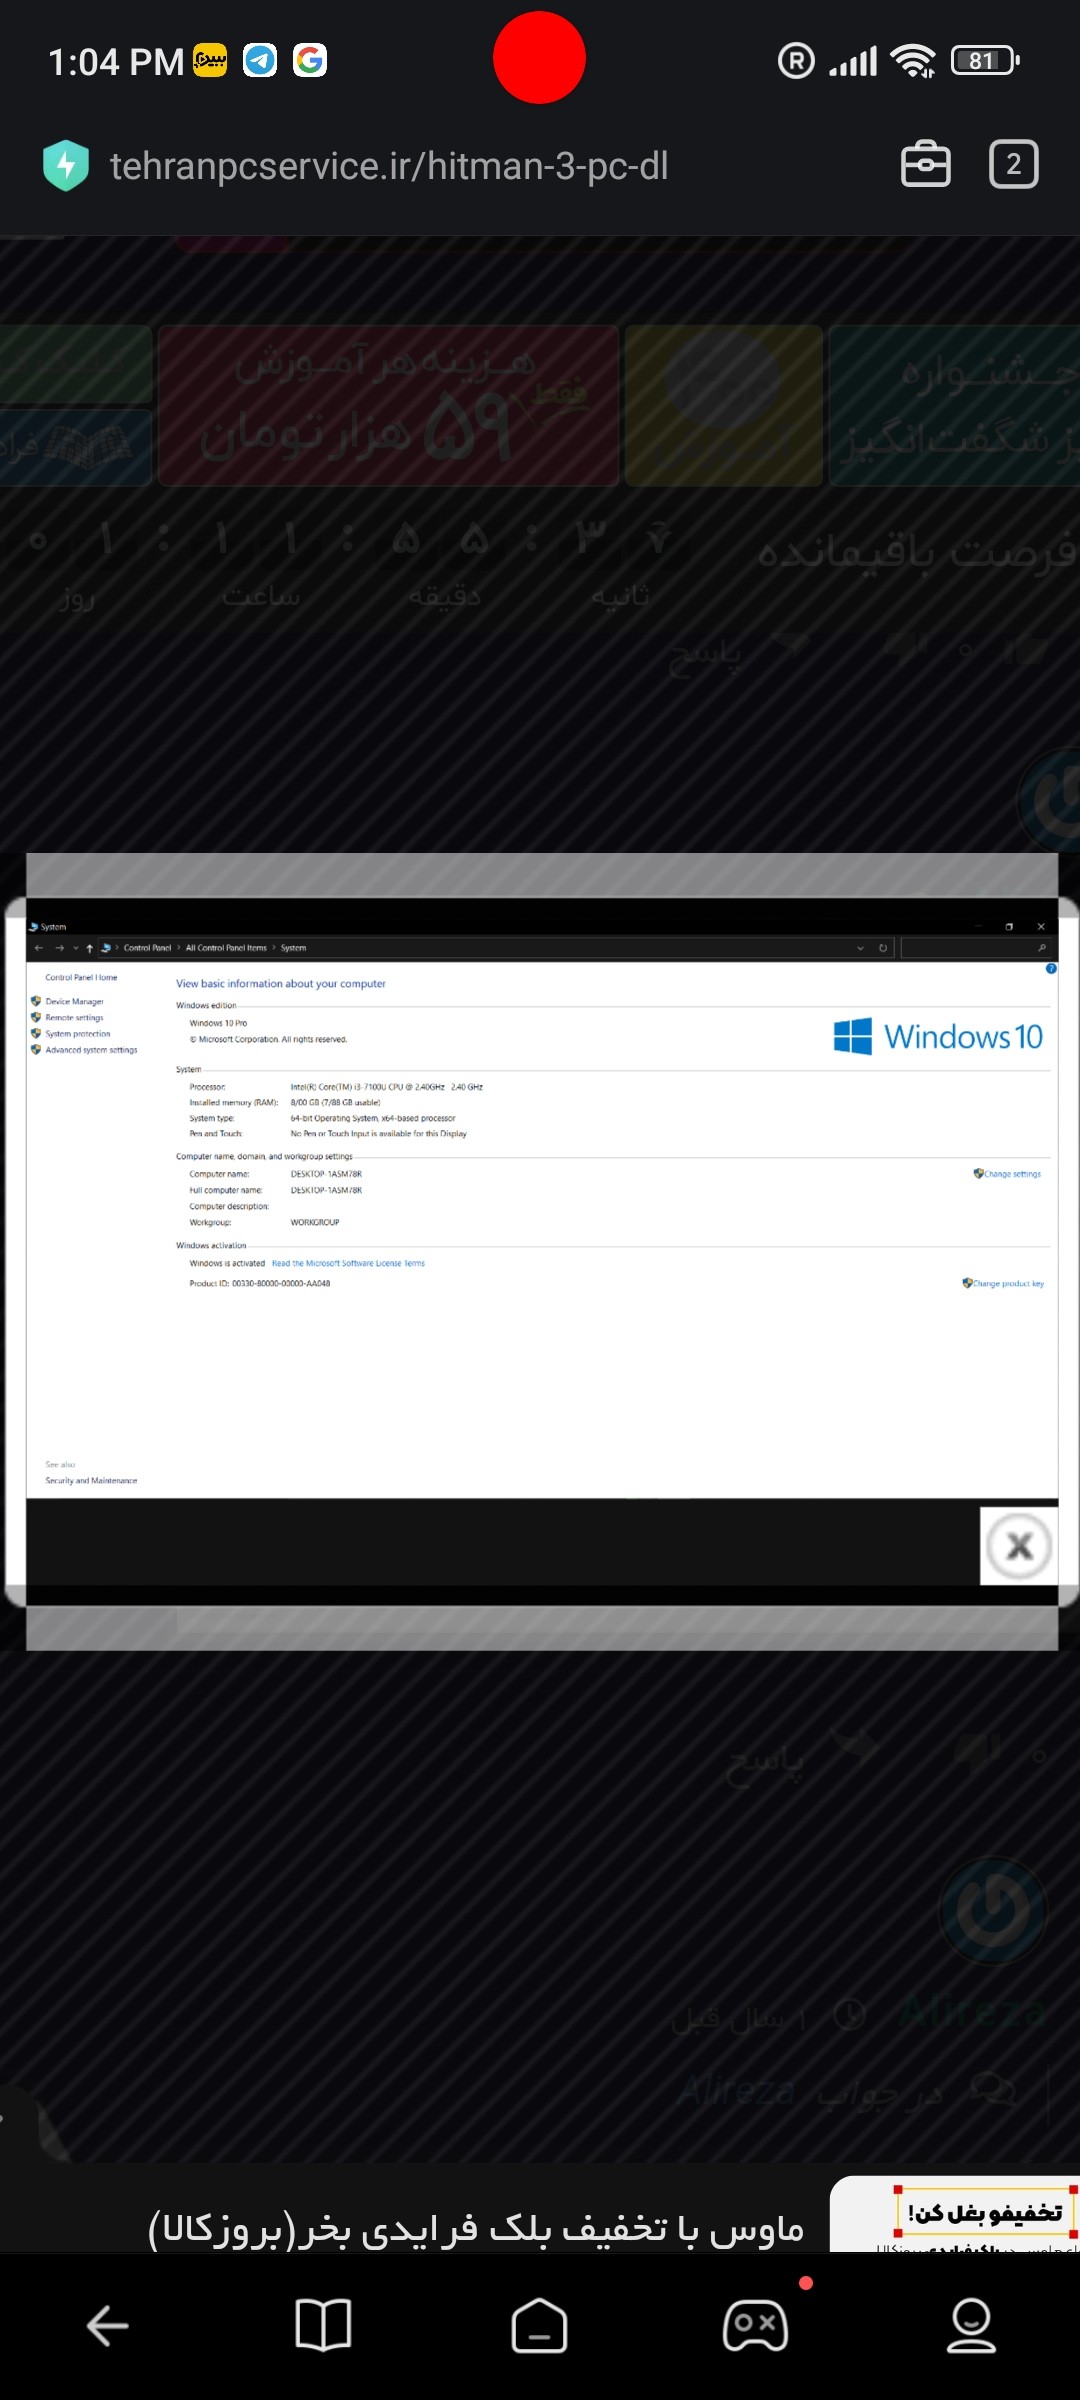Screen dimensions: 1080x2400
Task: Open the briefcase toolbox icon
Action: (925, 165)
